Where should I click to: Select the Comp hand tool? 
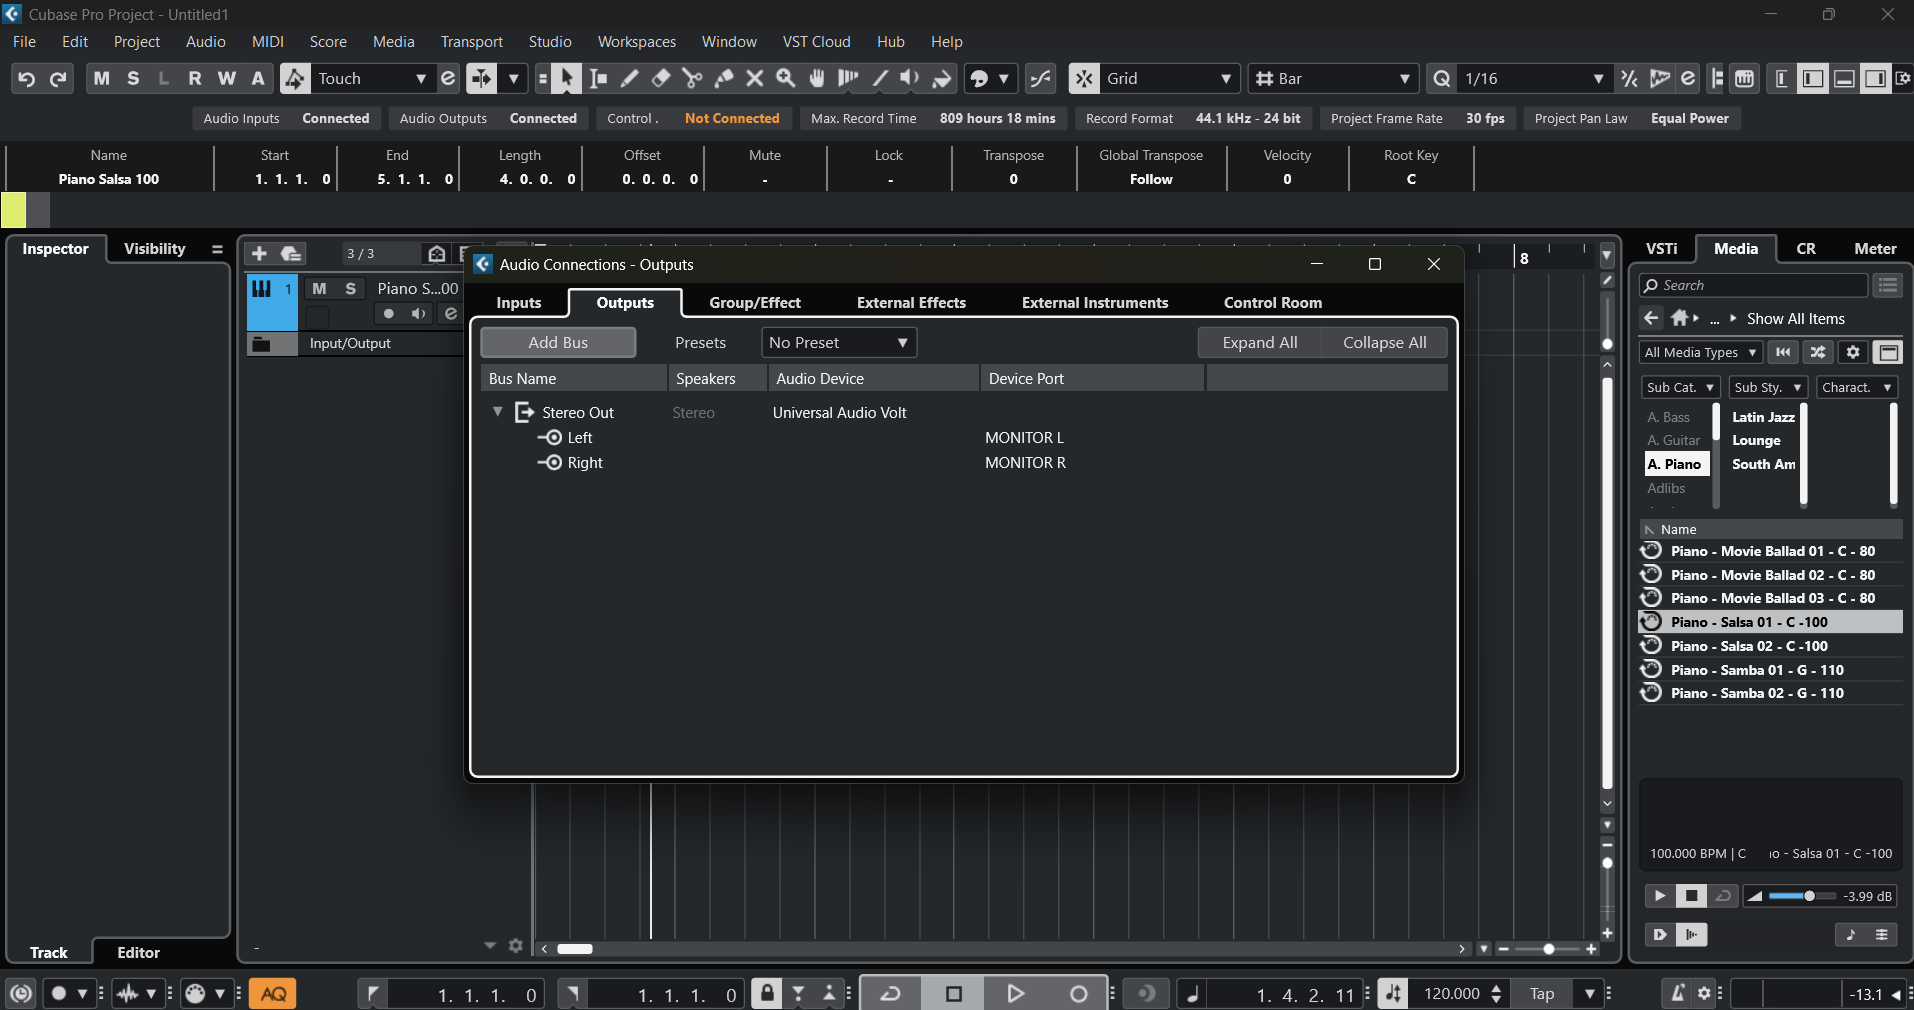coord(817,79)
